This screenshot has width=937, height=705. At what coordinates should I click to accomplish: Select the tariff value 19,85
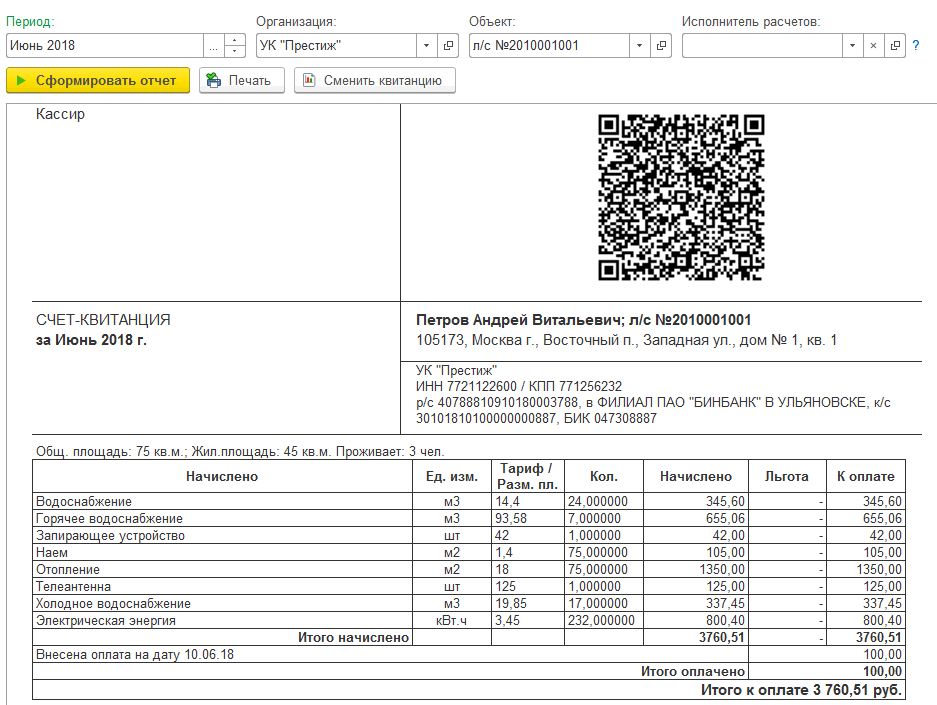[x=511, y=604]
